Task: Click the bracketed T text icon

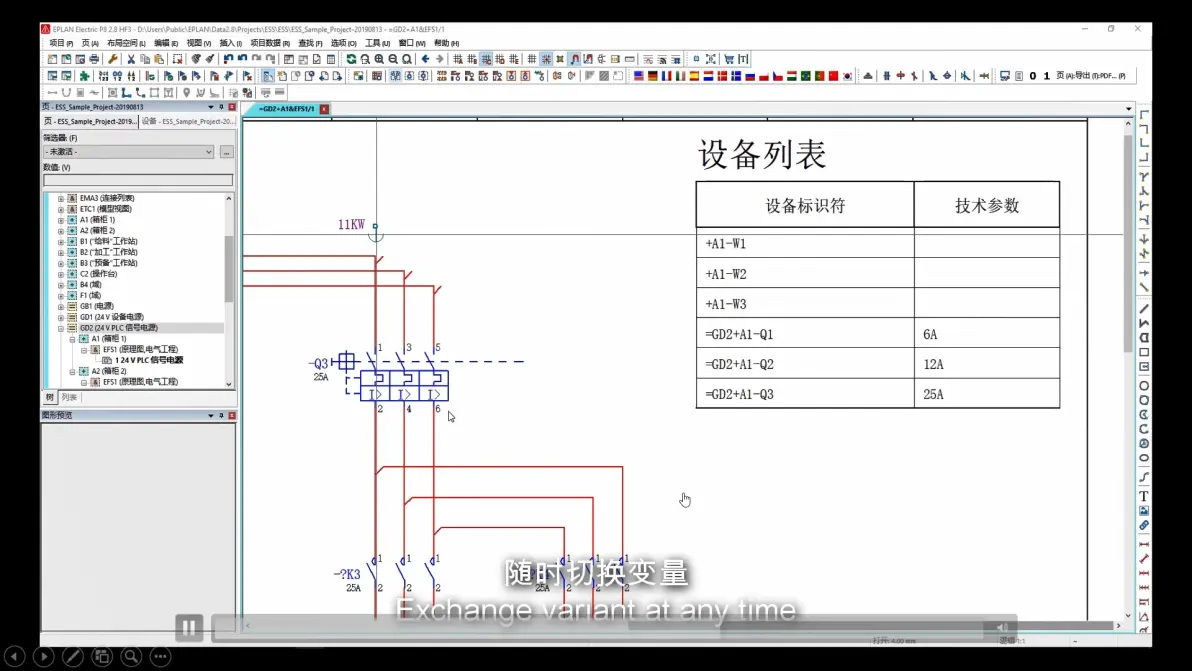Action: 743,59
